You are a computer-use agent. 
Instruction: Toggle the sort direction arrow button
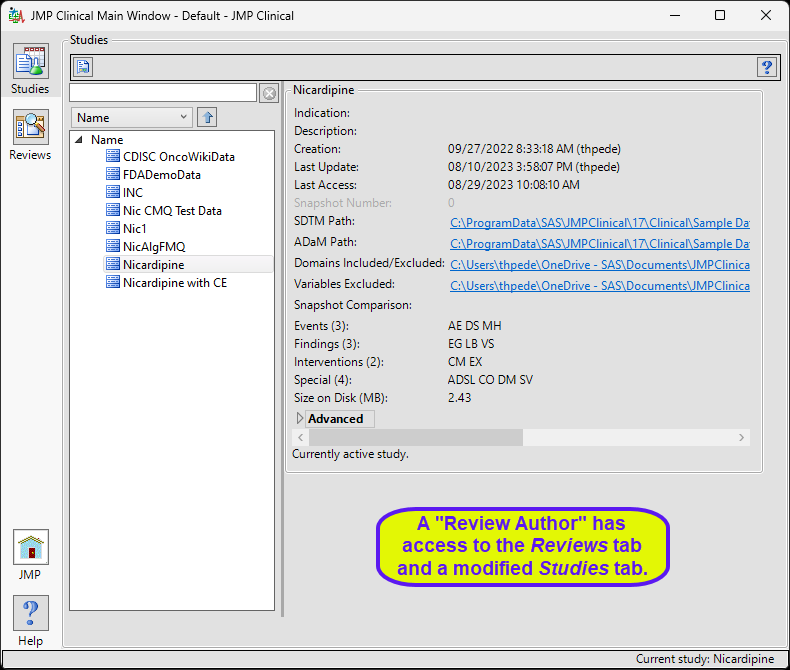[x=207, y=117]
